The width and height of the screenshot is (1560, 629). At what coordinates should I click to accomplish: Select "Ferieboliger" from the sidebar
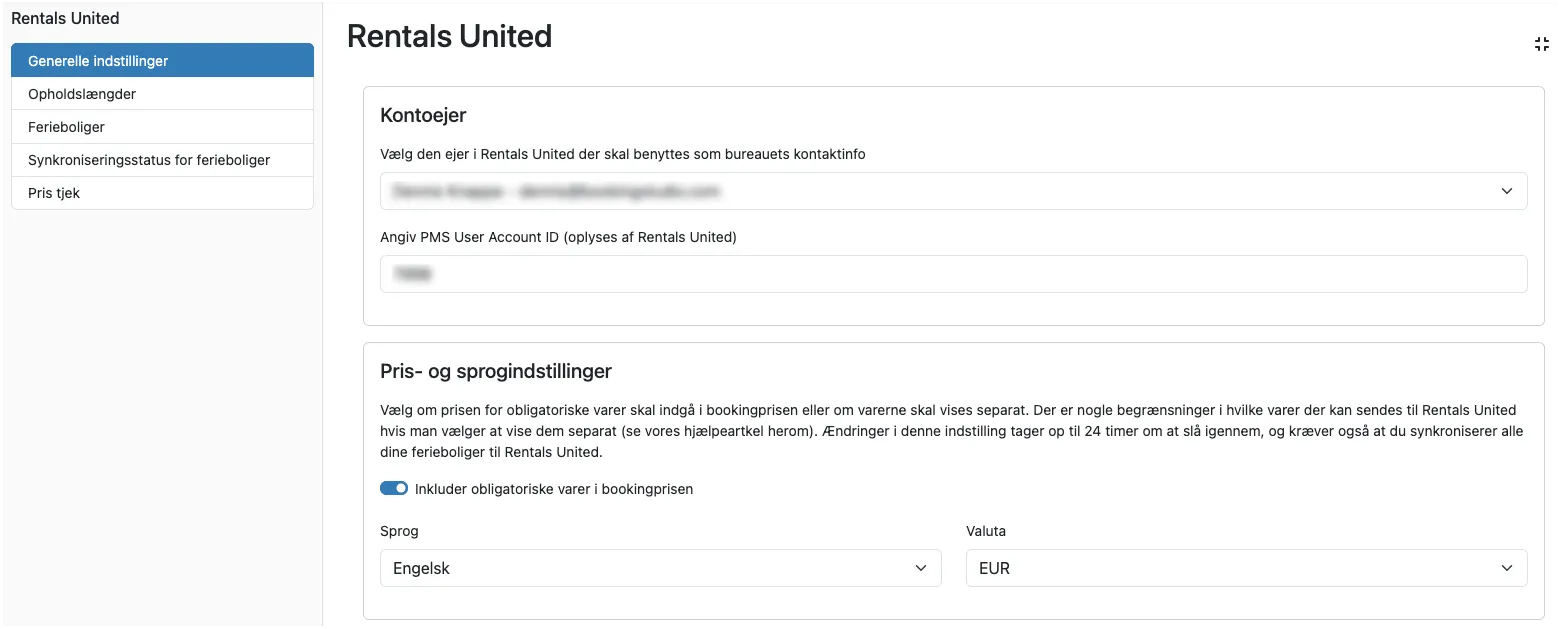pyautogui.click(x=66, y=126)
